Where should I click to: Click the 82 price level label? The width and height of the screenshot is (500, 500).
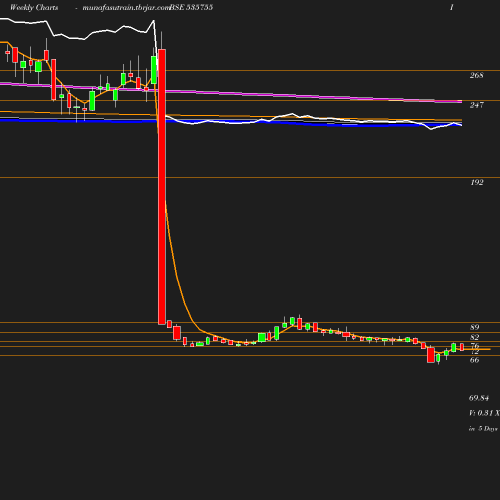475,337
